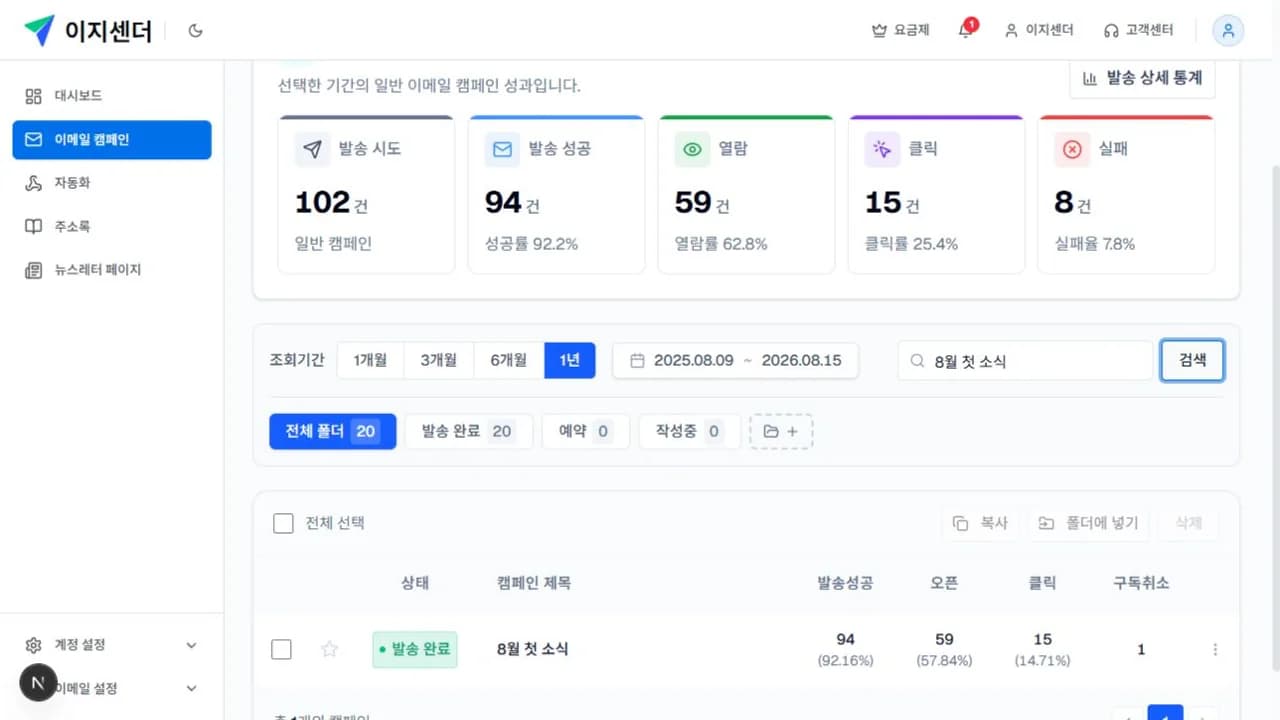The height and width of the screenshot is (720, 1280).
Task: Select the 1개월 period
Action: [370, 360]
